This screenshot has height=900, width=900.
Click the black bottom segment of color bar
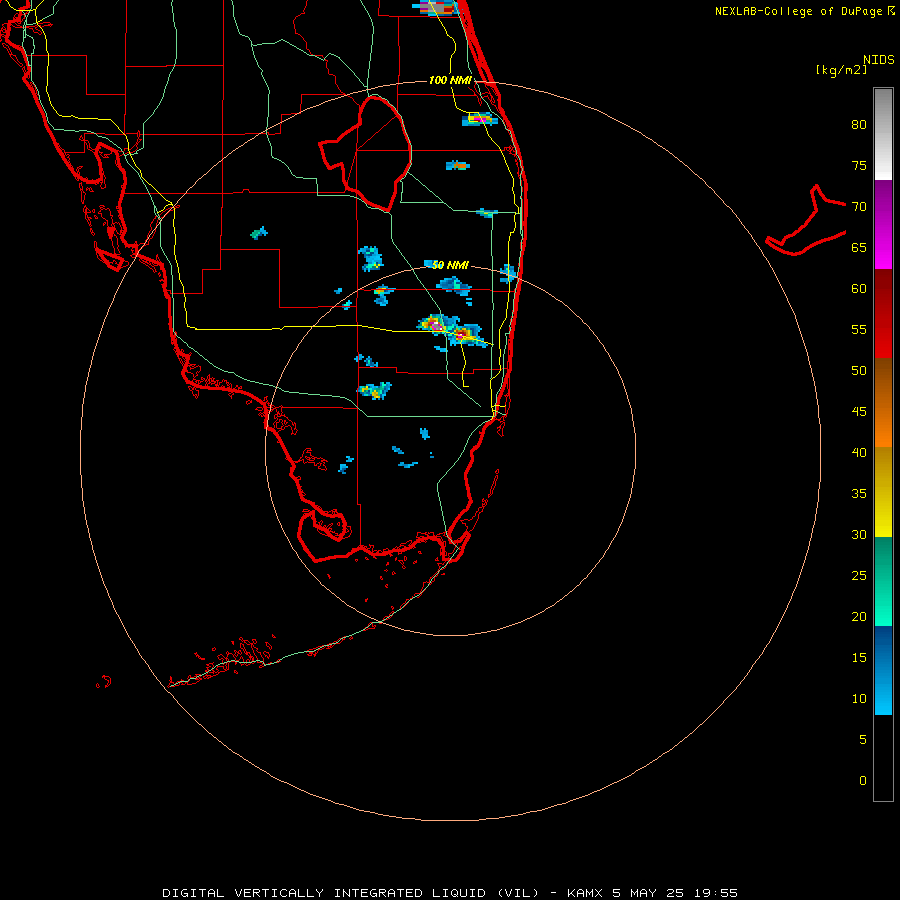pyautogui.click(x=883, y=758)
